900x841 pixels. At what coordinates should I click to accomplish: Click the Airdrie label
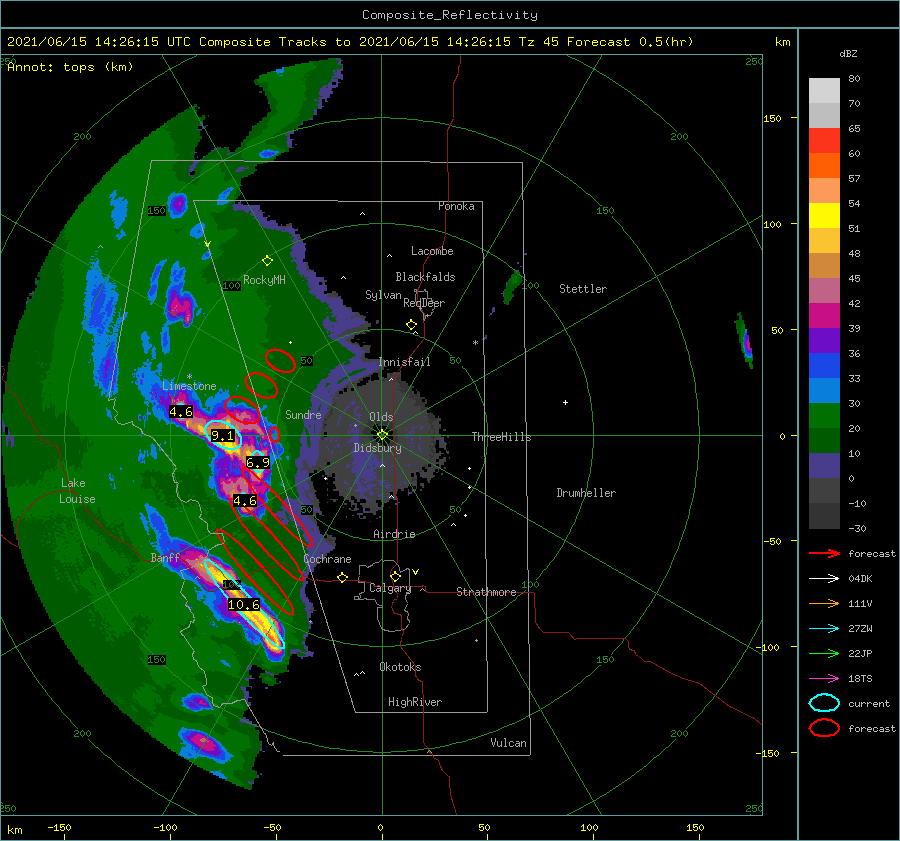point(394,534)
